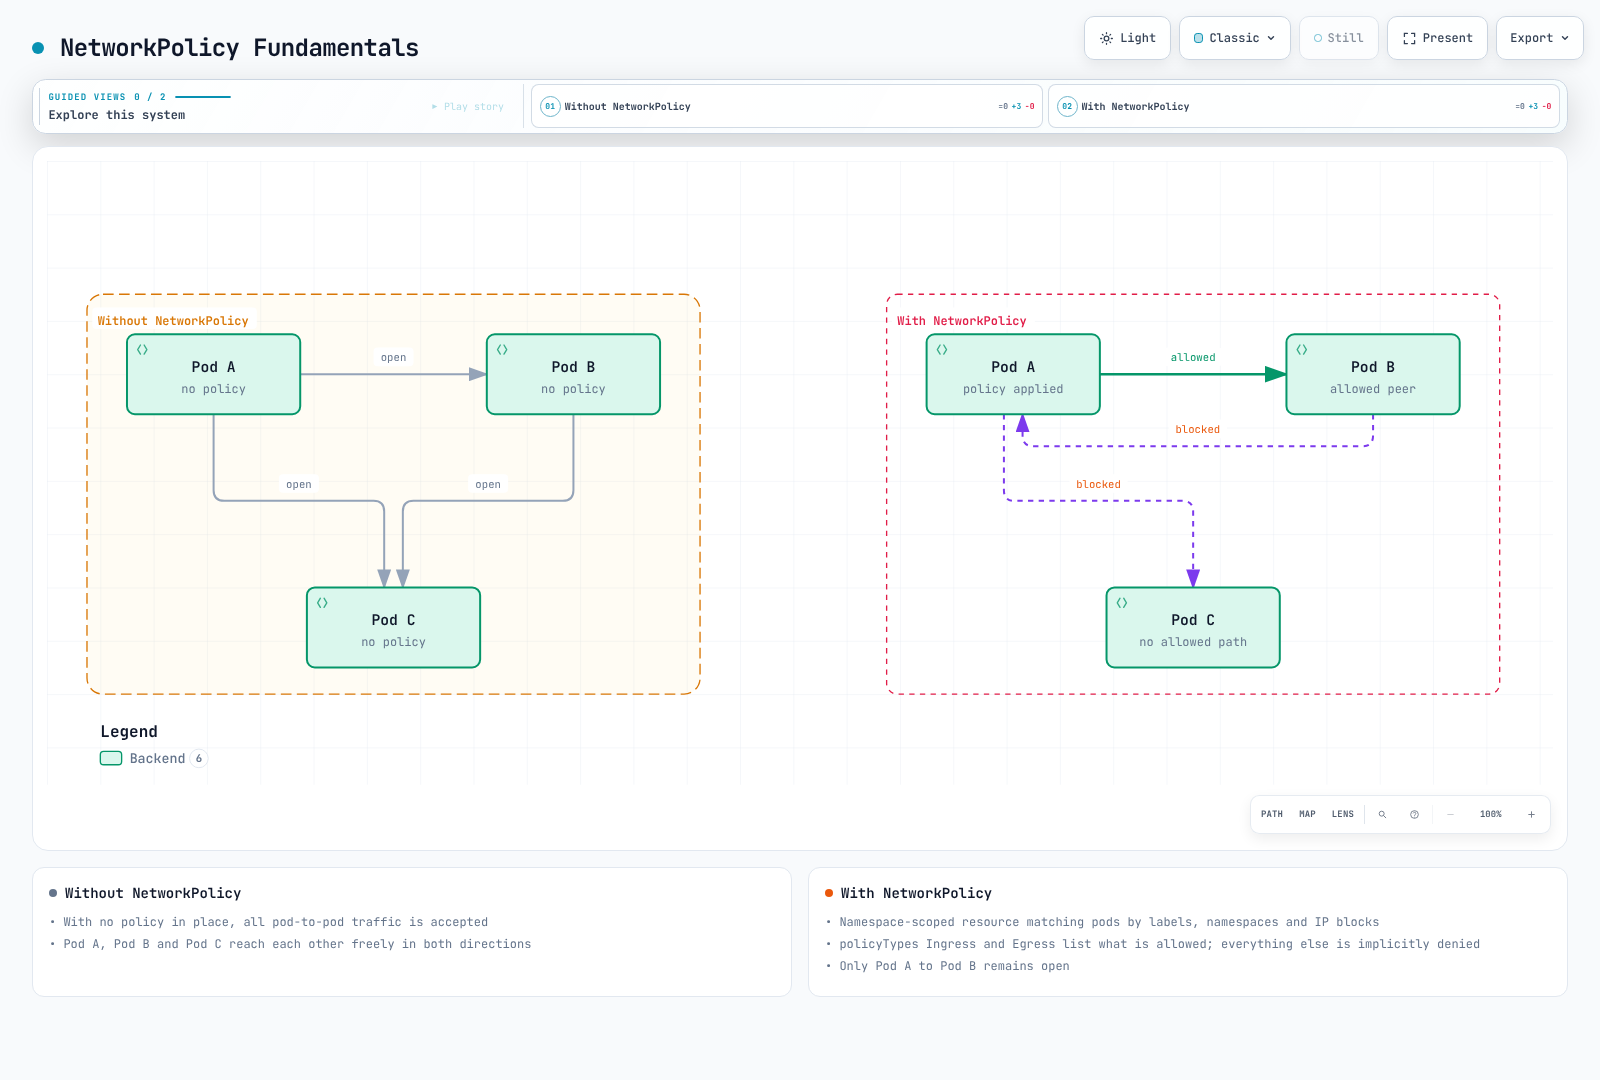
Task: Zoom out with the minus button
Action: pos(1451,814)
